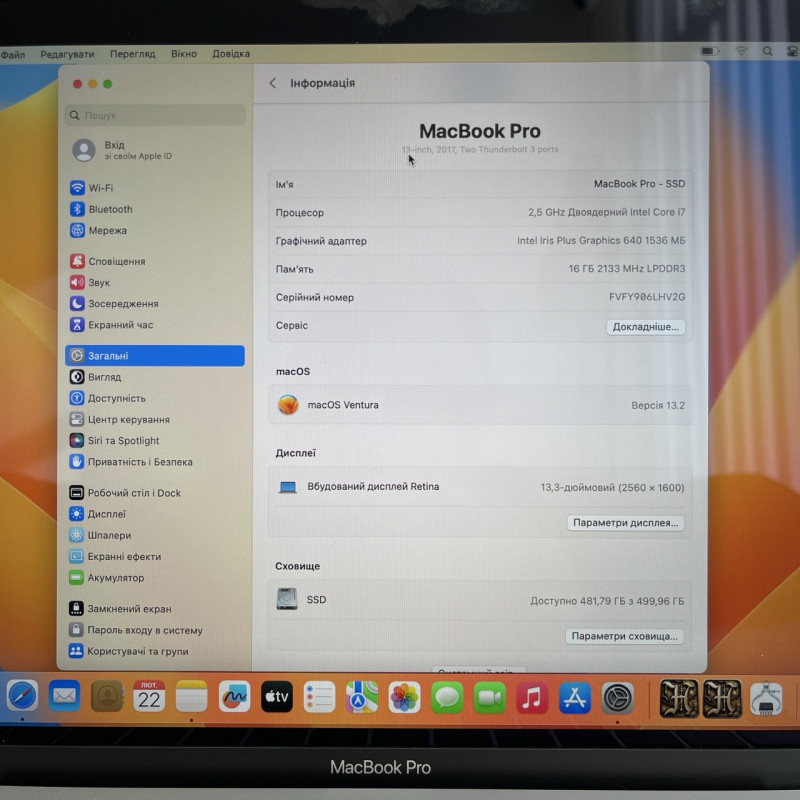Click Вбудований дисплей Retina row
Image resolution: width=800 pixels, height=800 pixels.
tap(480, 487)
